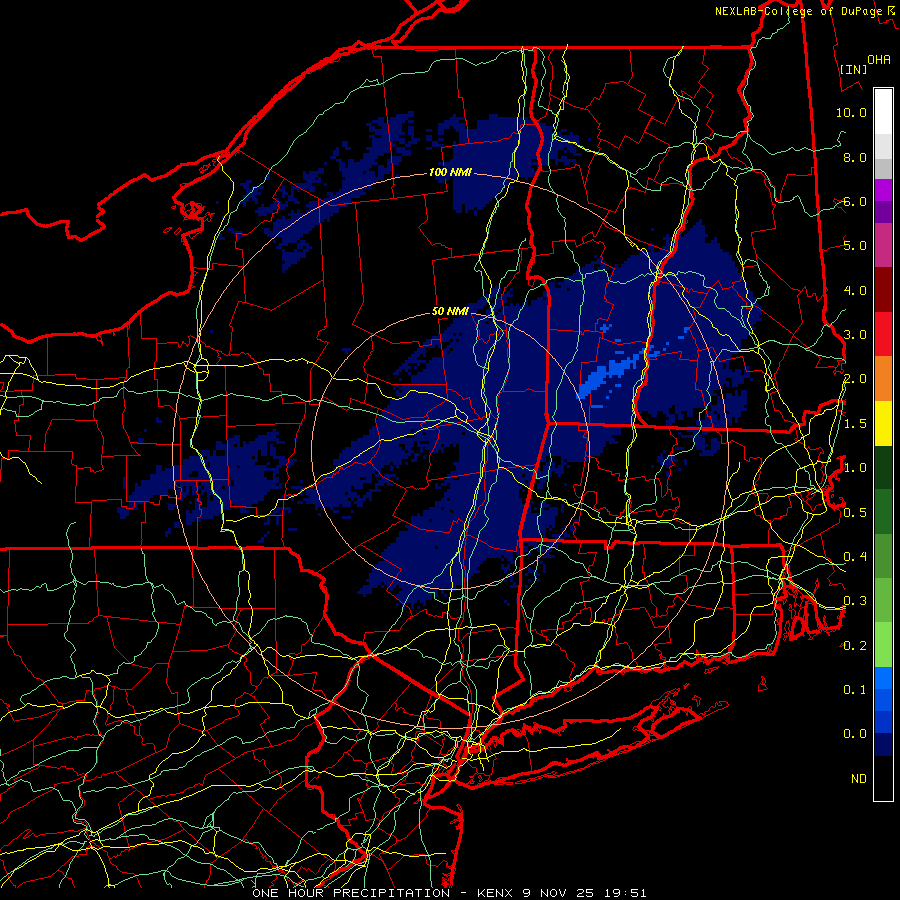Click the 0.3 legend value
The height and width of the screenshot is (900, 900).
[x=855, y=601]
